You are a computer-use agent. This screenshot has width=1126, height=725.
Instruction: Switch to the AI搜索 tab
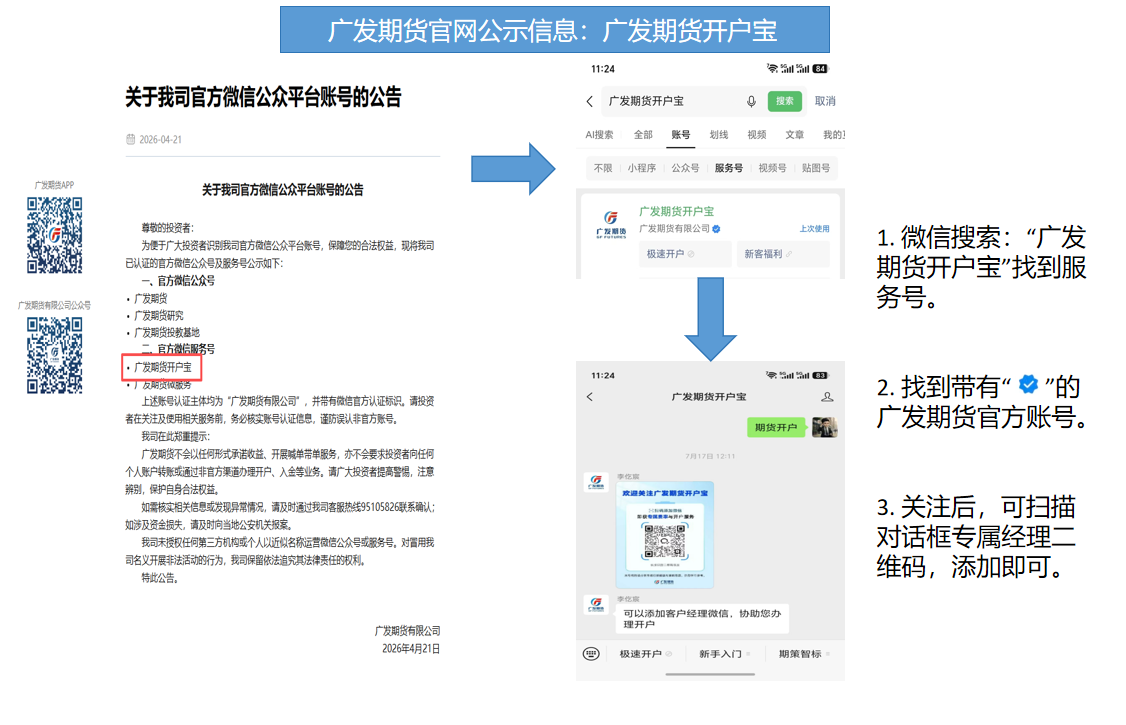coord(599,135)
